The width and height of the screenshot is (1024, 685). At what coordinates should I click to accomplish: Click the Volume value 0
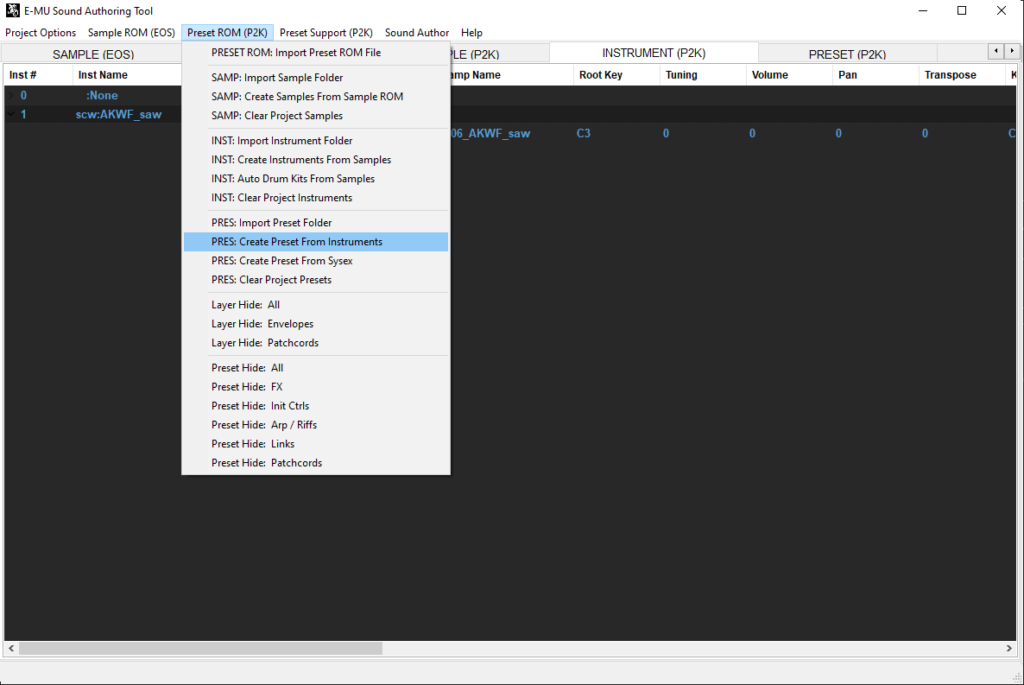[x=752, y=133]
